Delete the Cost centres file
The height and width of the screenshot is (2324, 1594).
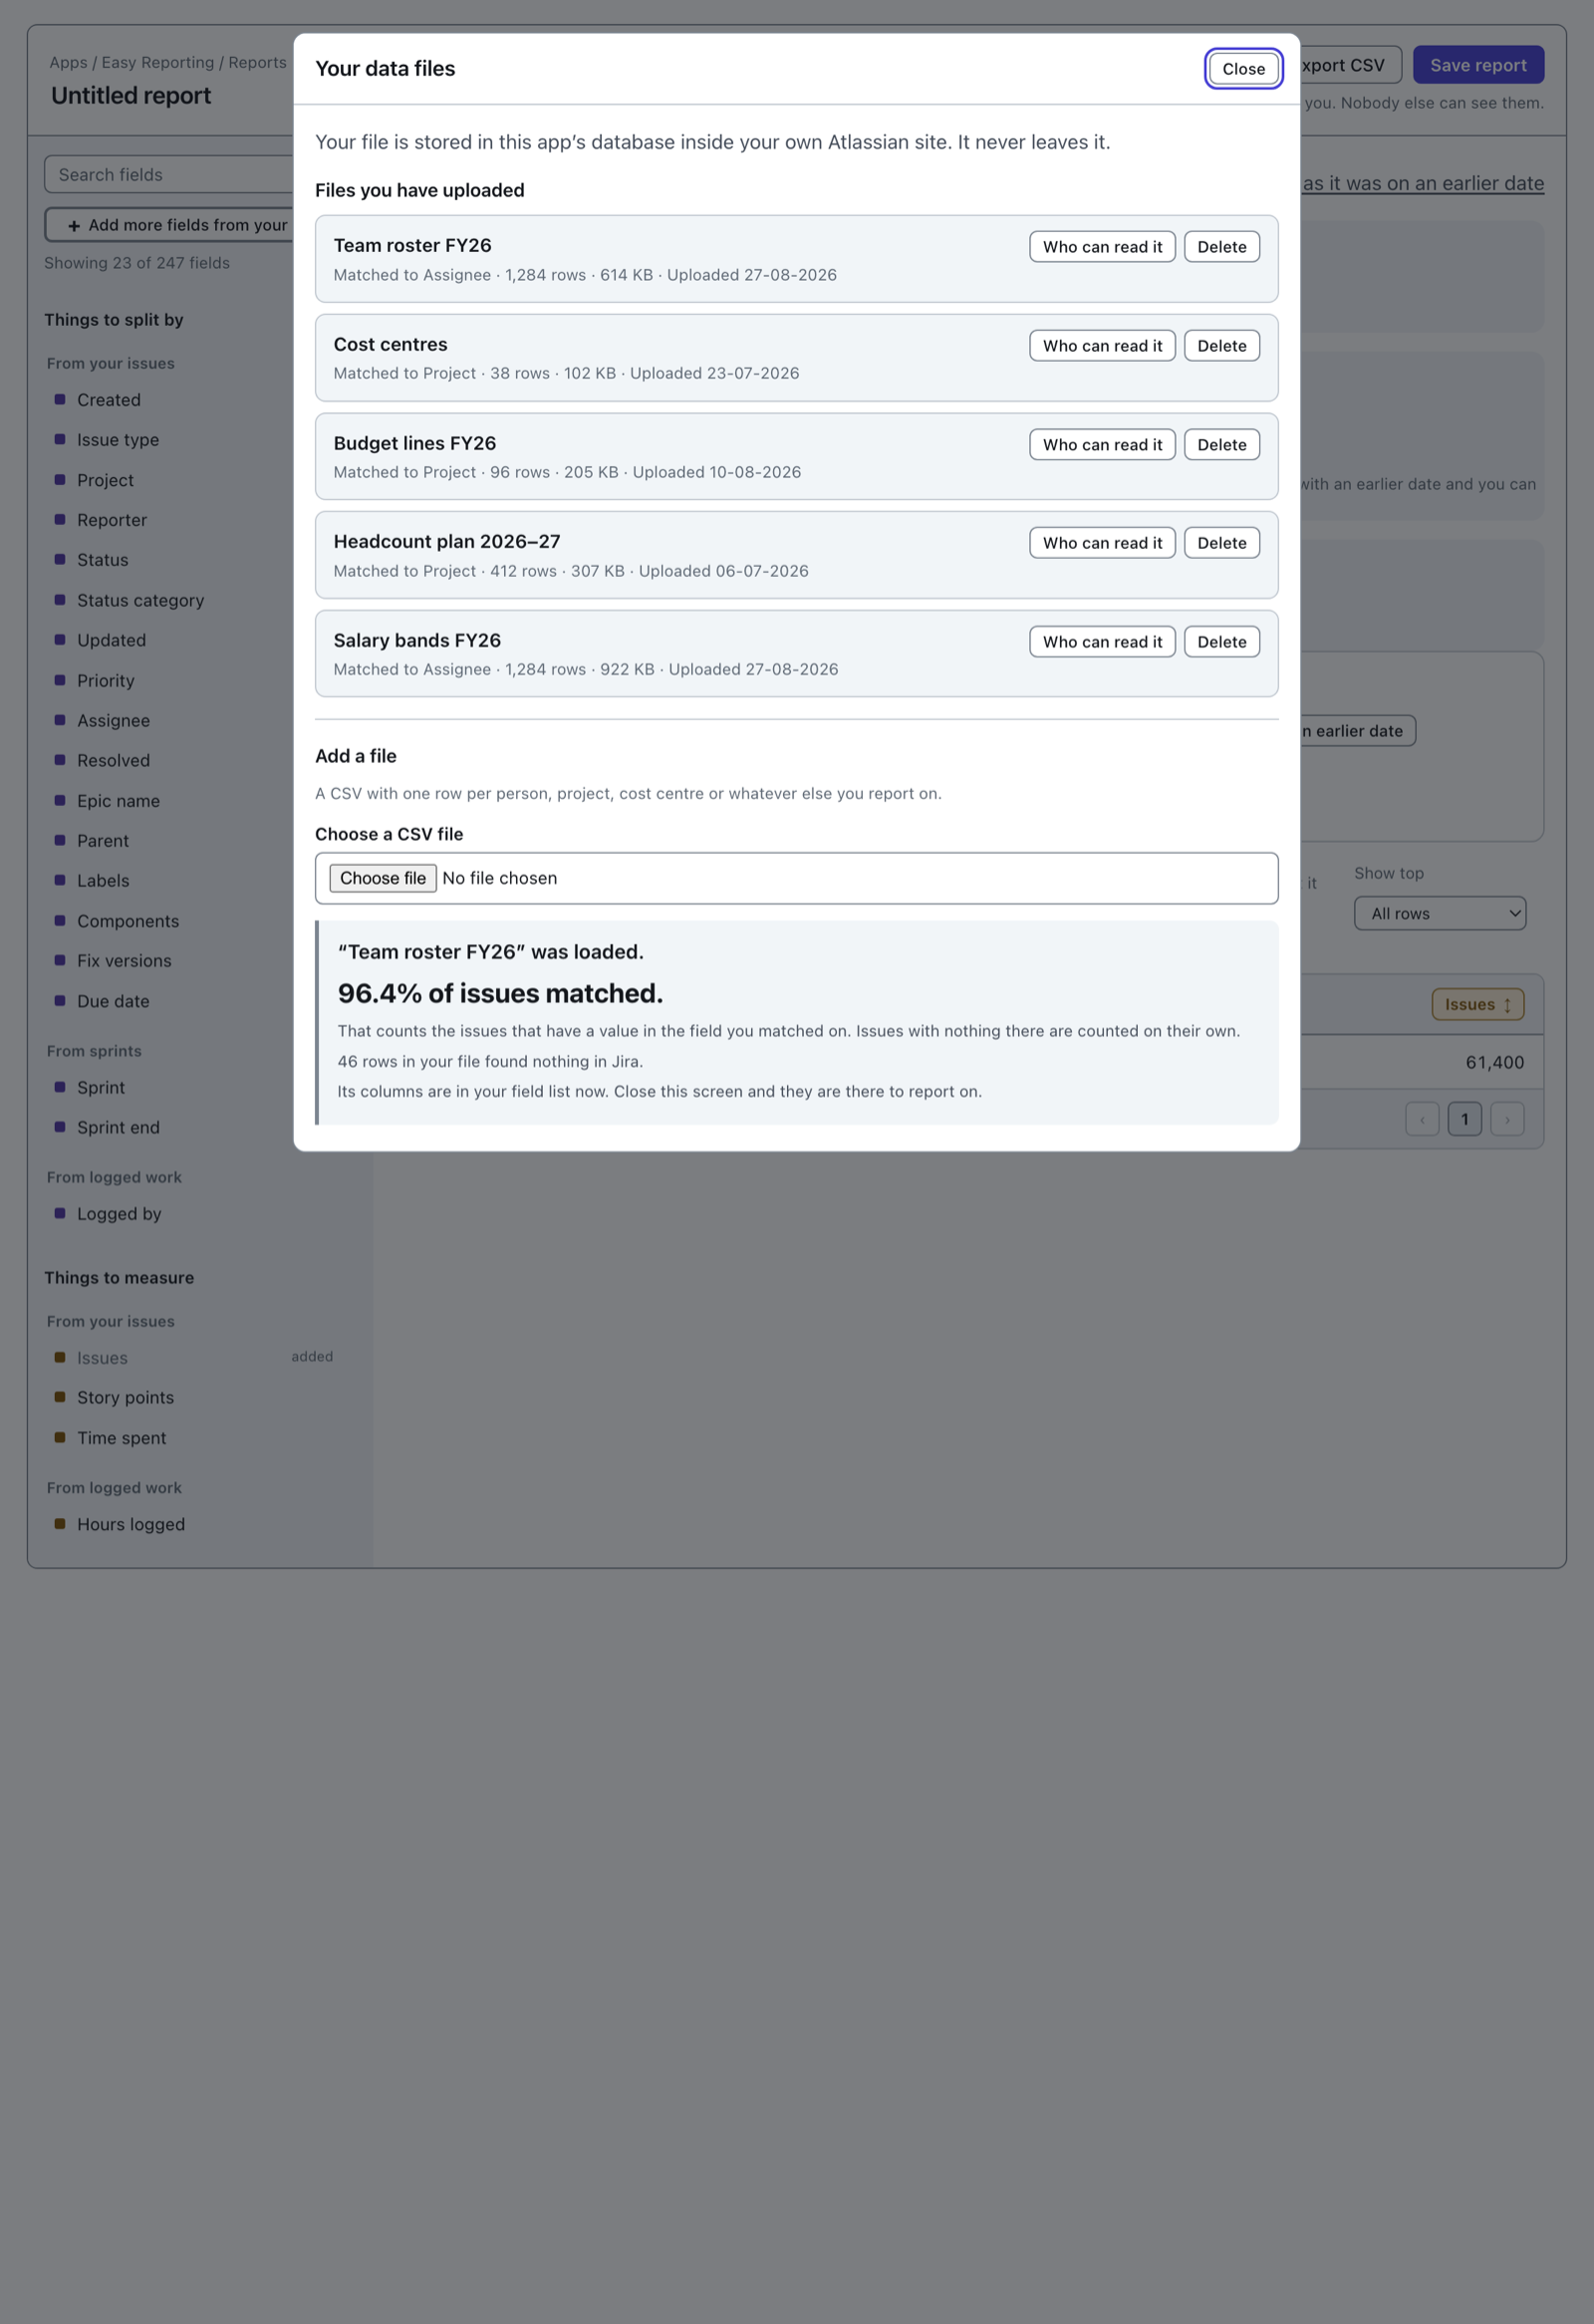click(1221, 346)
